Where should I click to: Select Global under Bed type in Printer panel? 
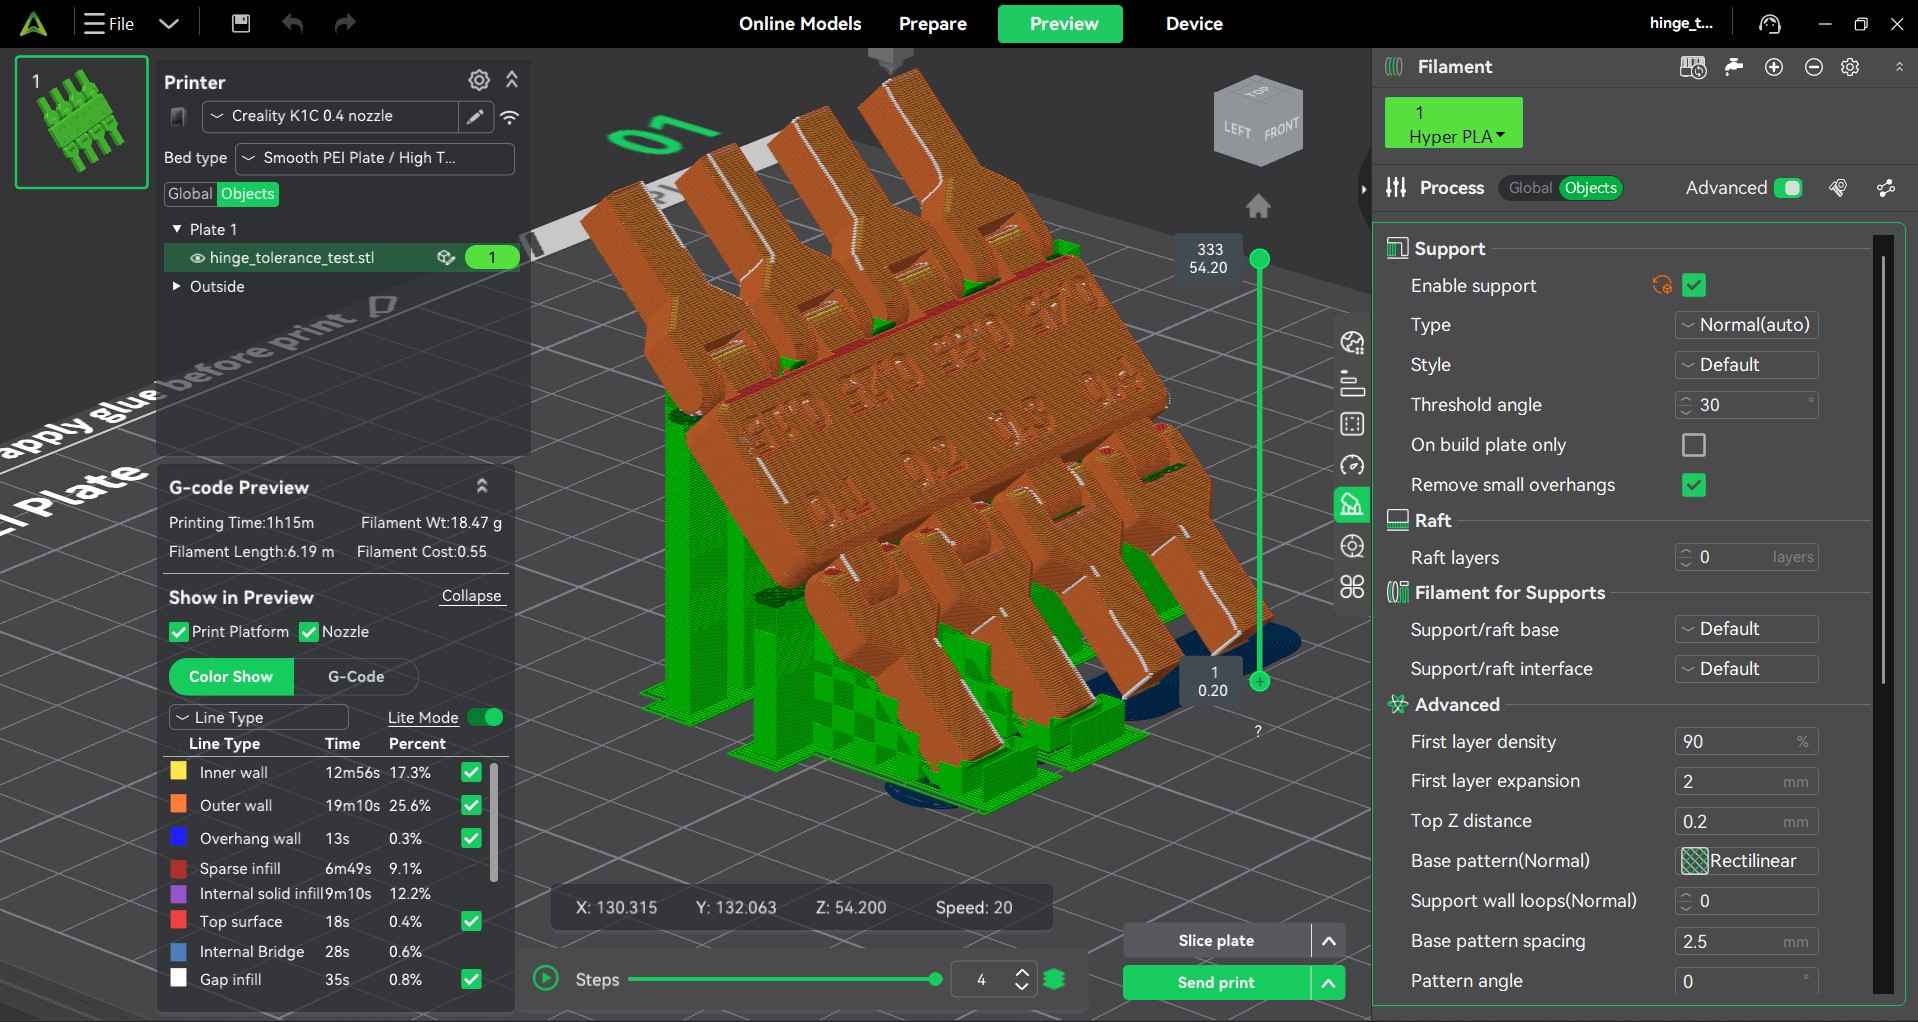pyautogui.click(x=190, y=194)
